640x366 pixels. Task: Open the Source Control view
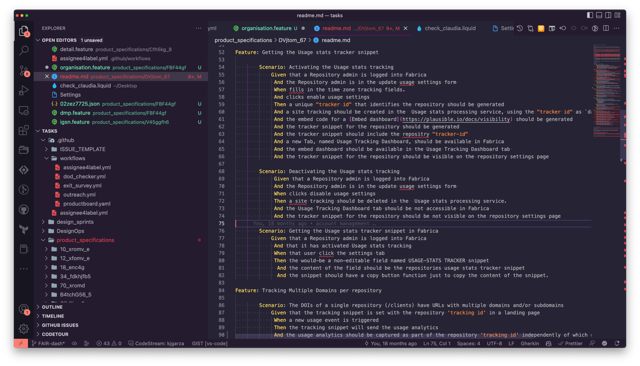tap(24, 71)
